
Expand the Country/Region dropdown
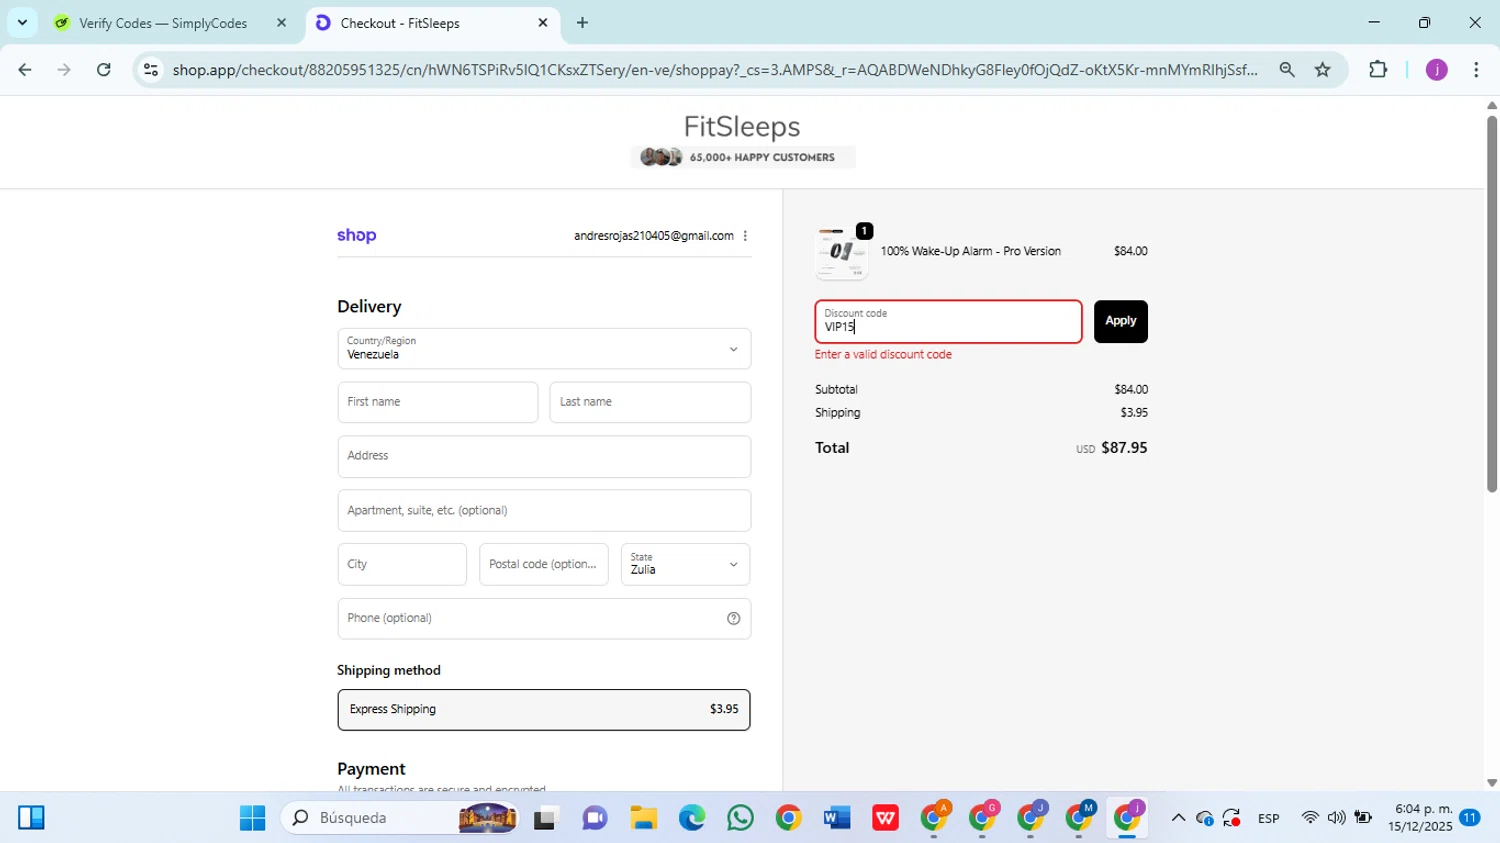544,349
